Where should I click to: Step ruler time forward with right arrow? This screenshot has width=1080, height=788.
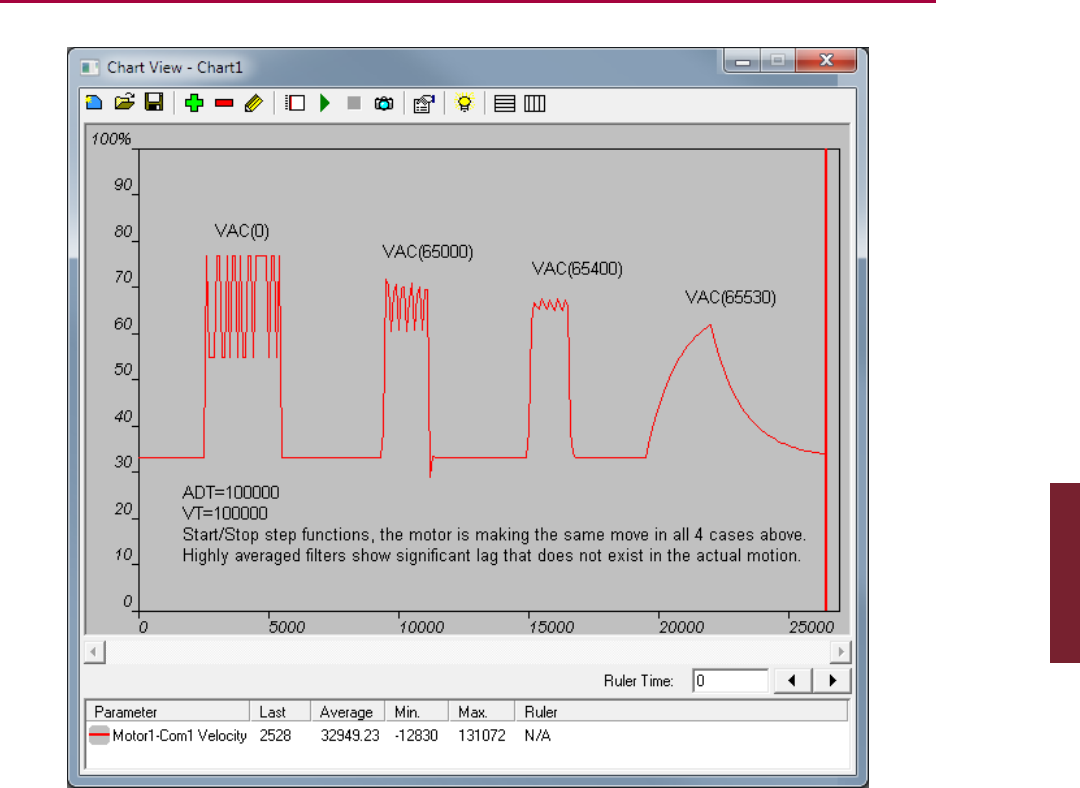point(832,681)
